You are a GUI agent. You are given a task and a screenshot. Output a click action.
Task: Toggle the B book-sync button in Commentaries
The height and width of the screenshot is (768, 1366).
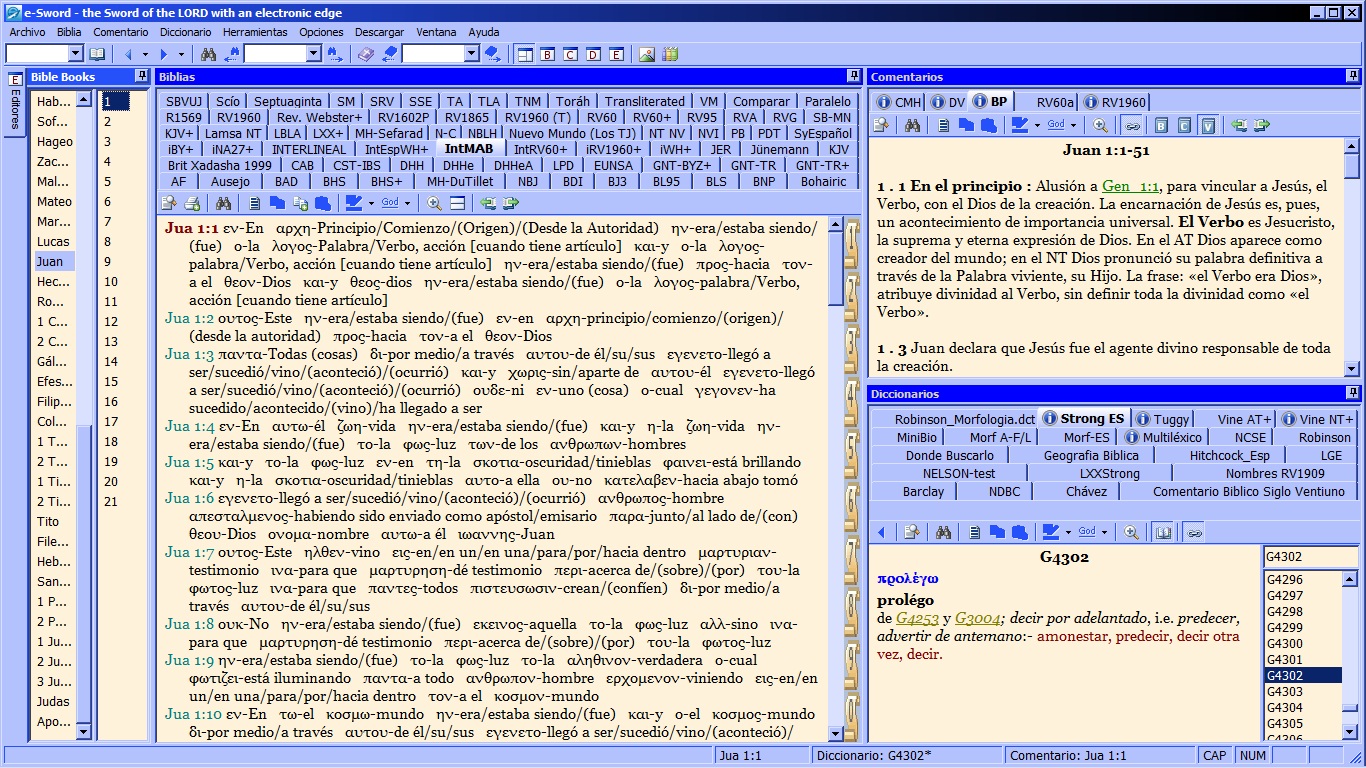(1160, 124)
